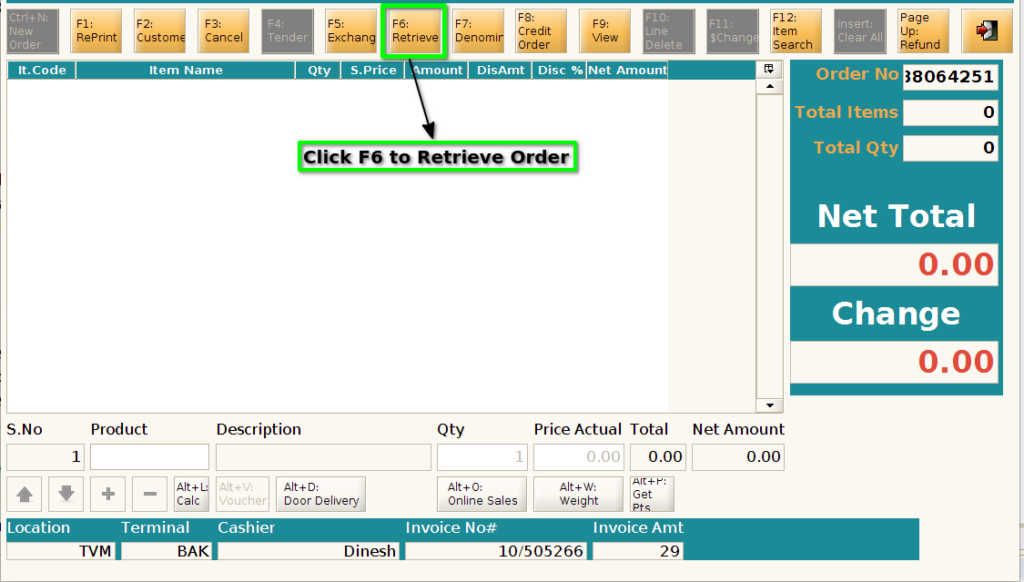Click the Price Actual input field
Viewport: 1024px width, 582px height.
[579, 457]
